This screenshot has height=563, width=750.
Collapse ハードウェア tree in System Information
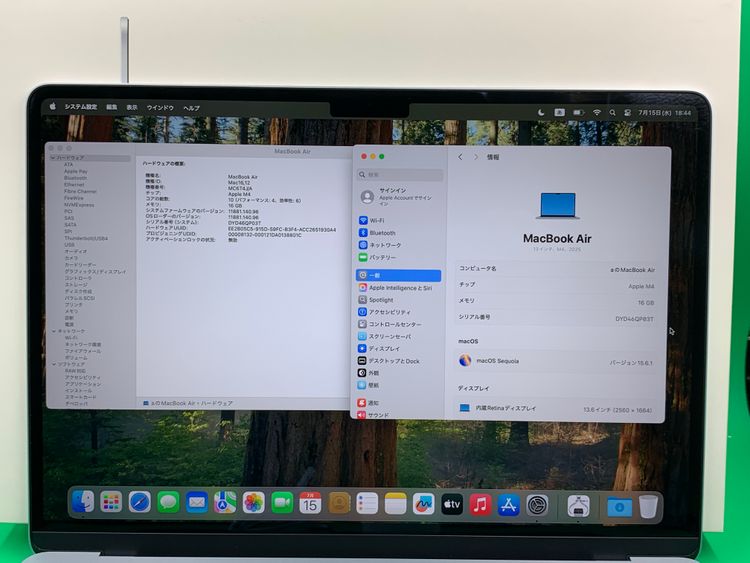(x=54, y=158)
